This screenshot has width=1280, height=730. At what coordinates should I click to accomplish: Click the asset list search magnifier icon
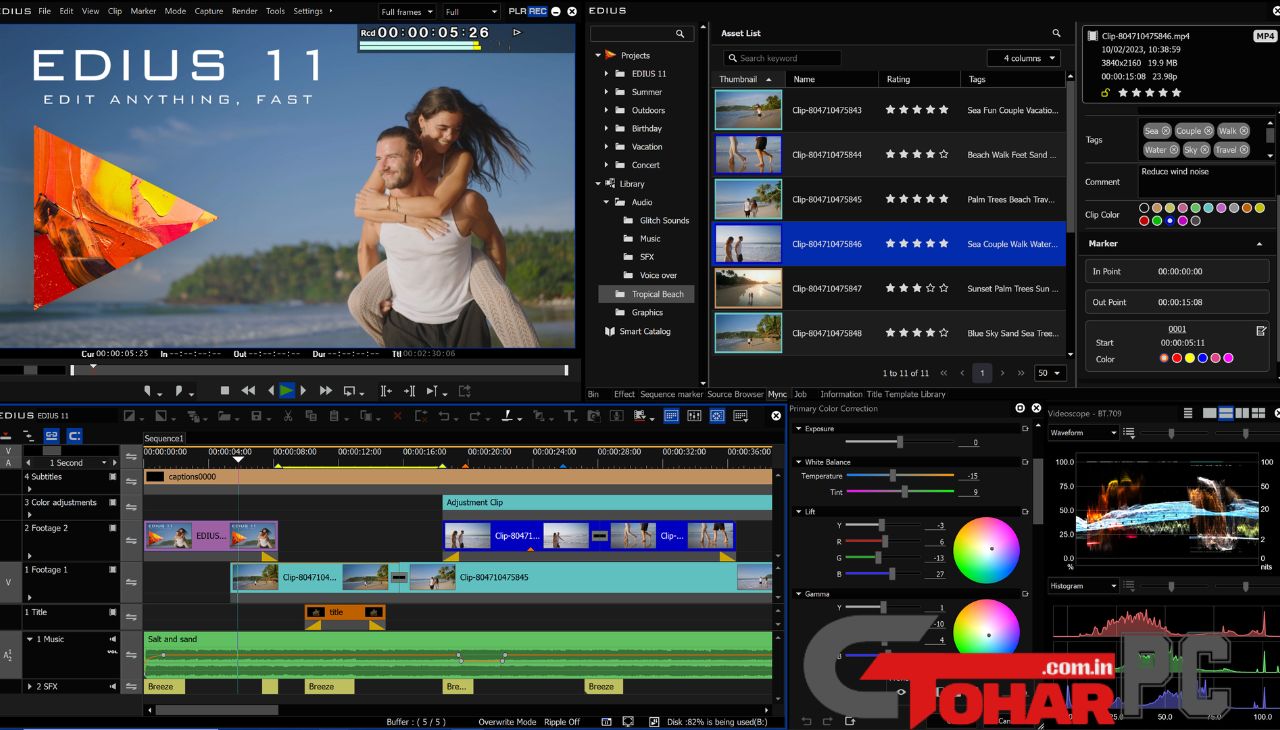coord(1056,33)
